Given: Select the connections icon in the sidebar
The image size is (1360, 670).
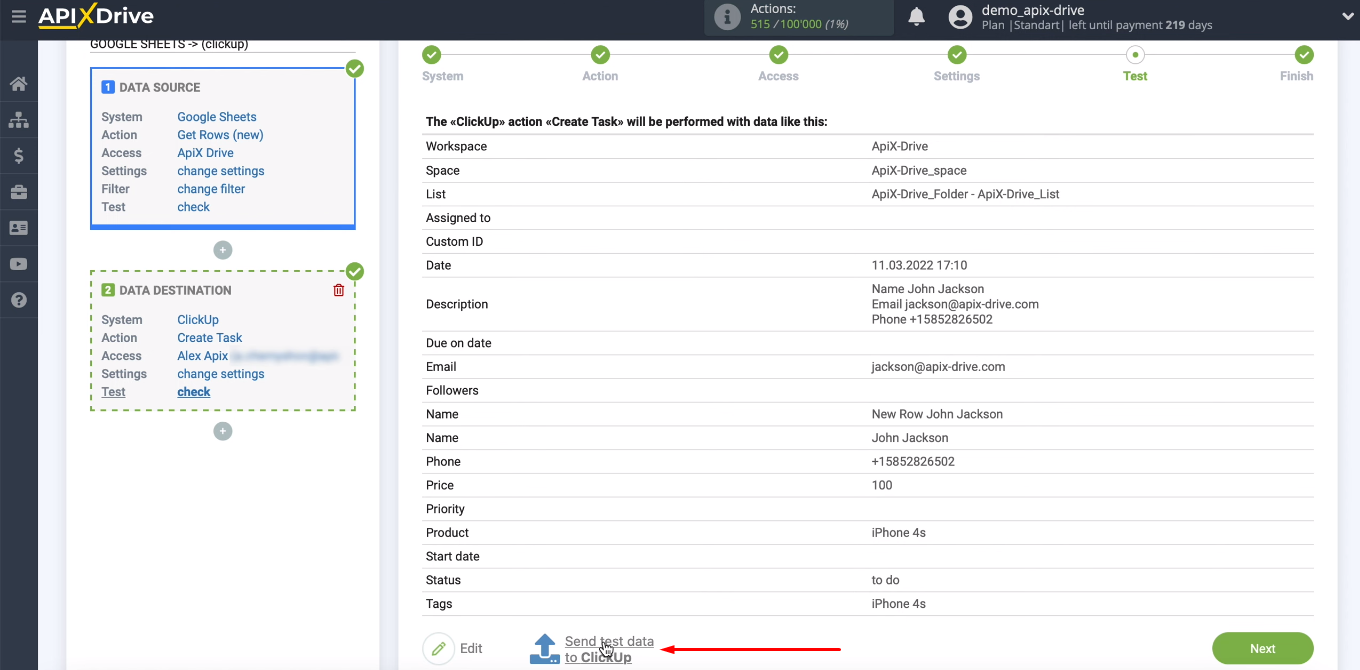Looking at the screenshot, I should (20, 119).
